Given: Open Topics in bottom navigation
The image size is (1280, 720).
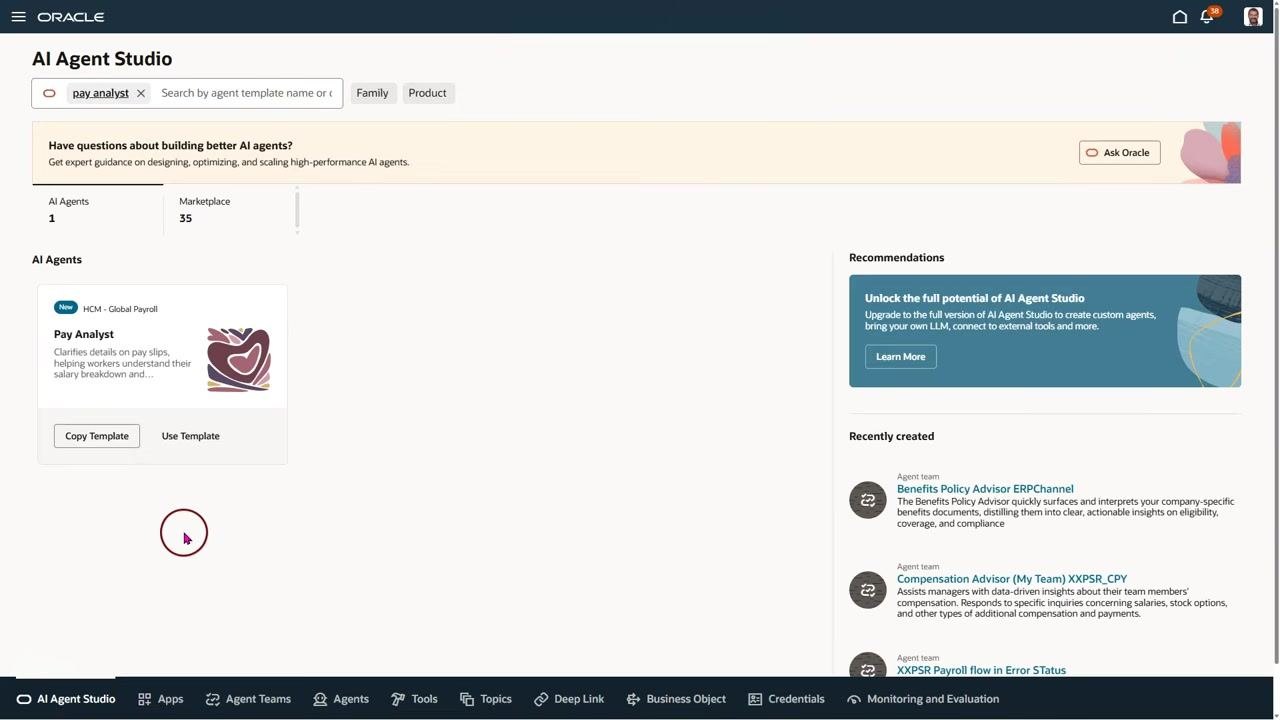Looking at the screenshot, I should [486, 699].
